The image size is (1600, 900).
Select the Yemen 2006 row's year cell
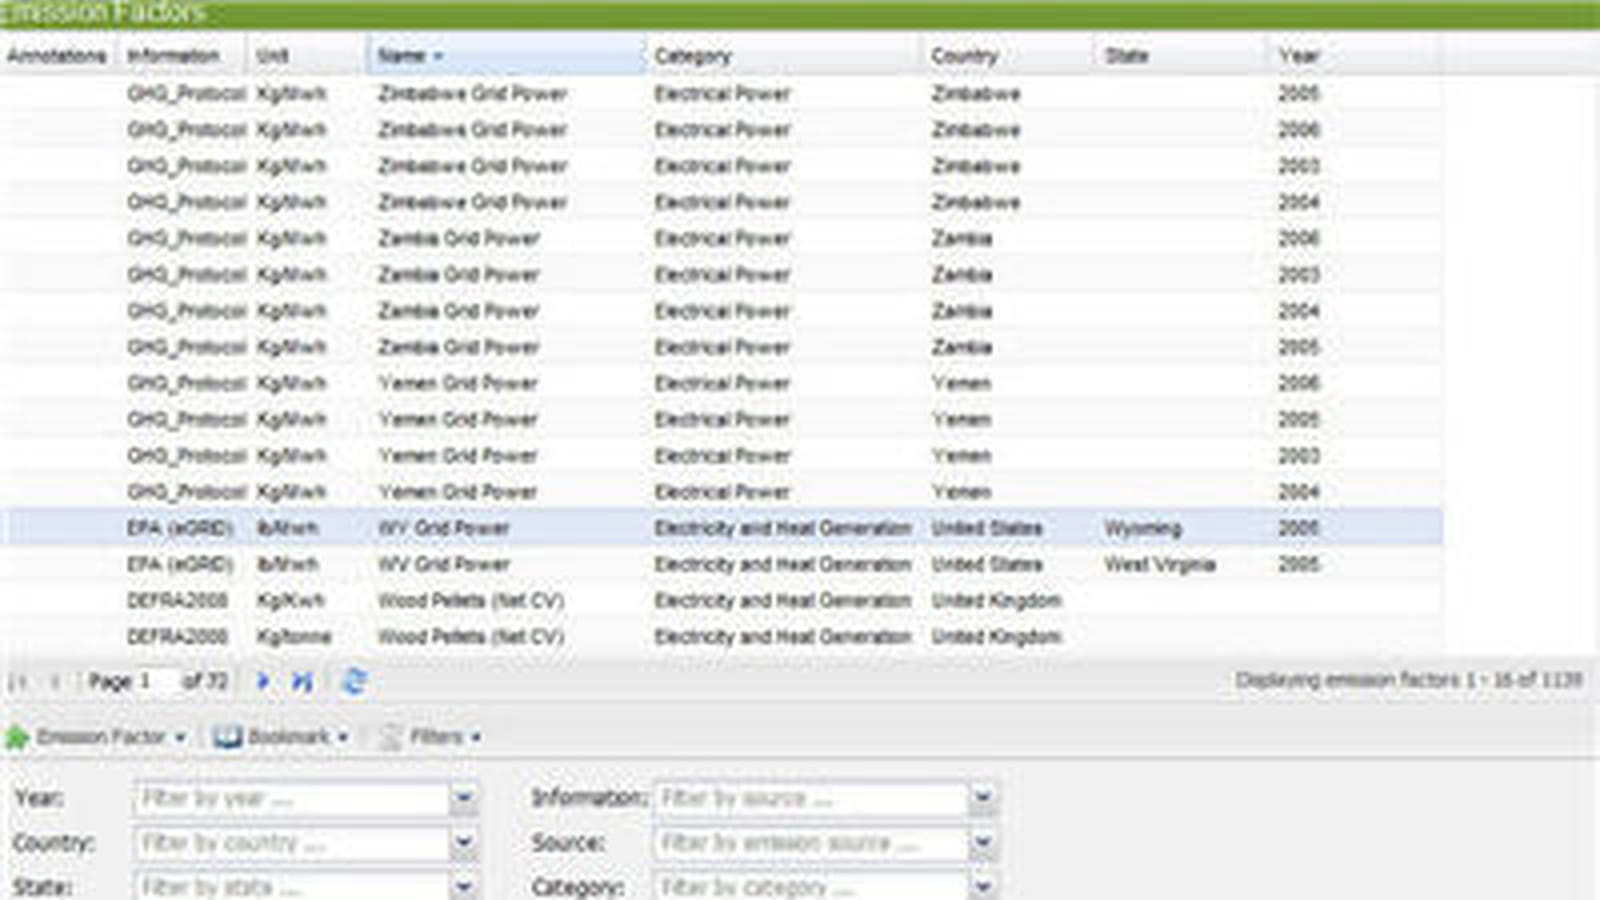click(1299, 383)
